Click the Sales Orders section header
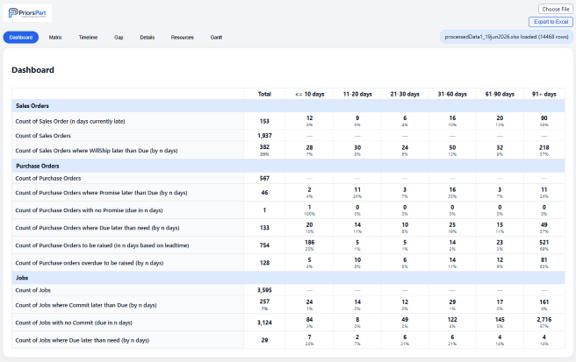 [x=288, y=106]
